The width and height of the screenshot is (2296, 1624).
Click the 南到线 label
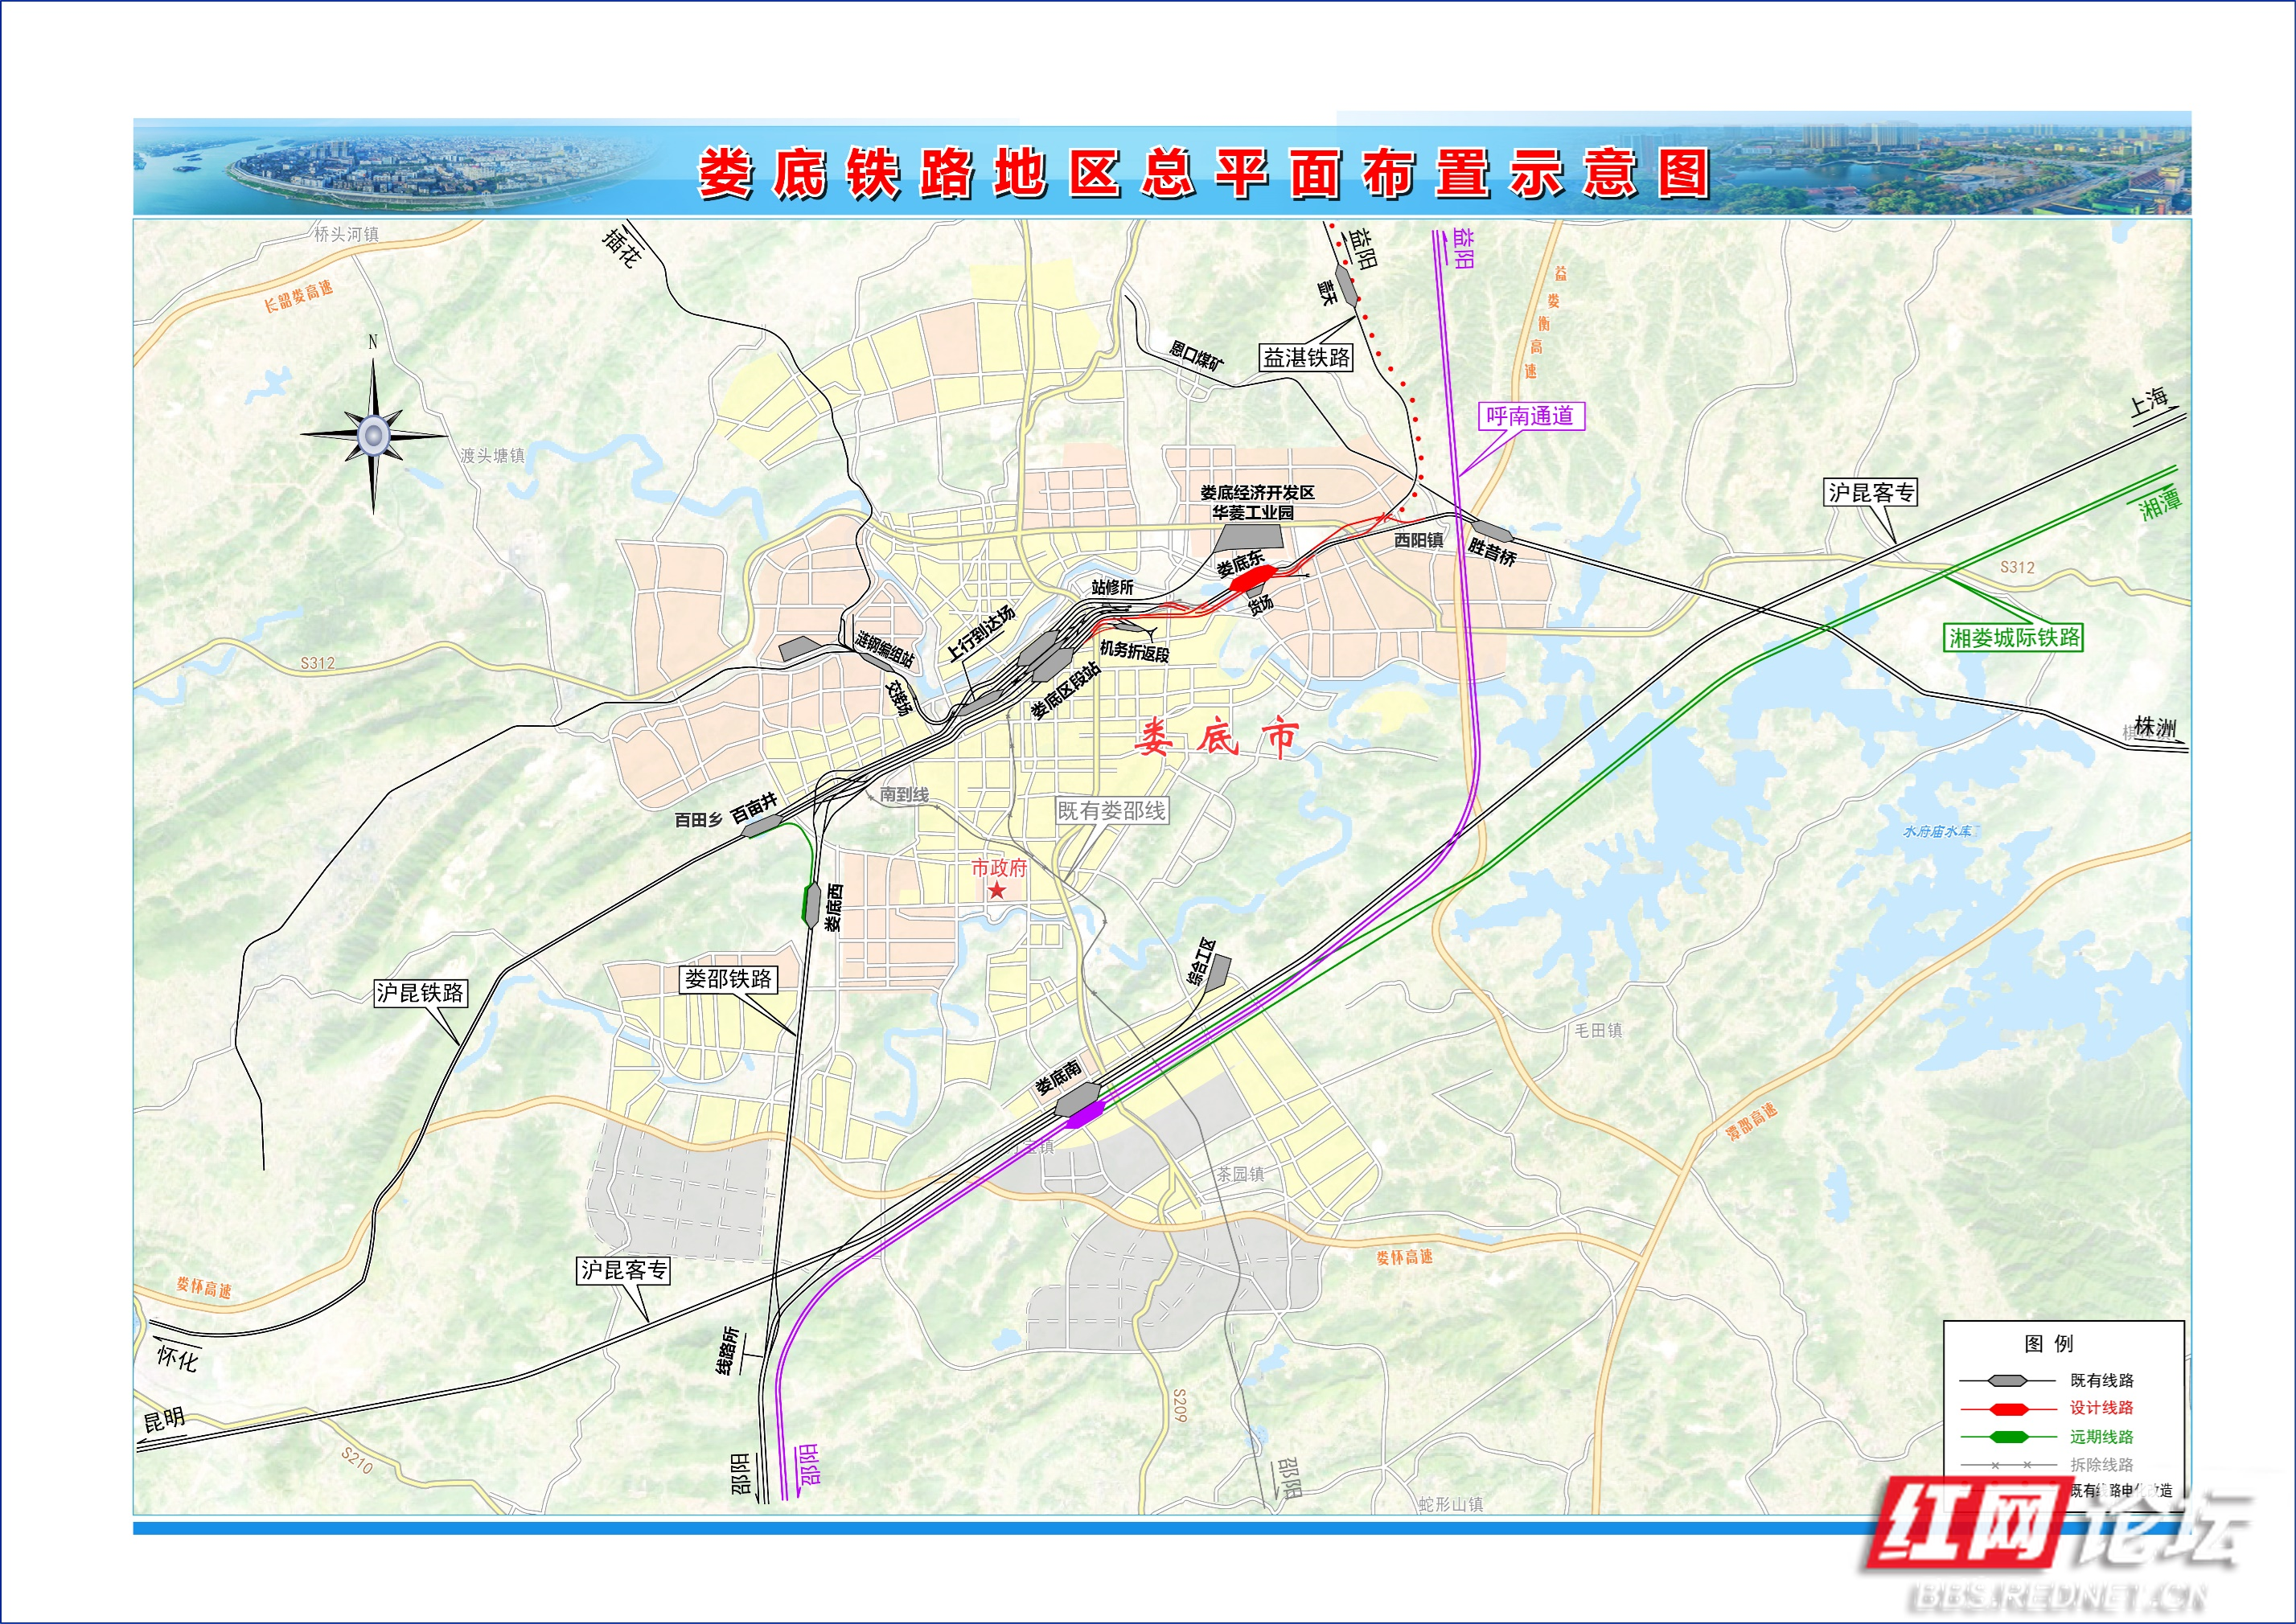(904, 795)
